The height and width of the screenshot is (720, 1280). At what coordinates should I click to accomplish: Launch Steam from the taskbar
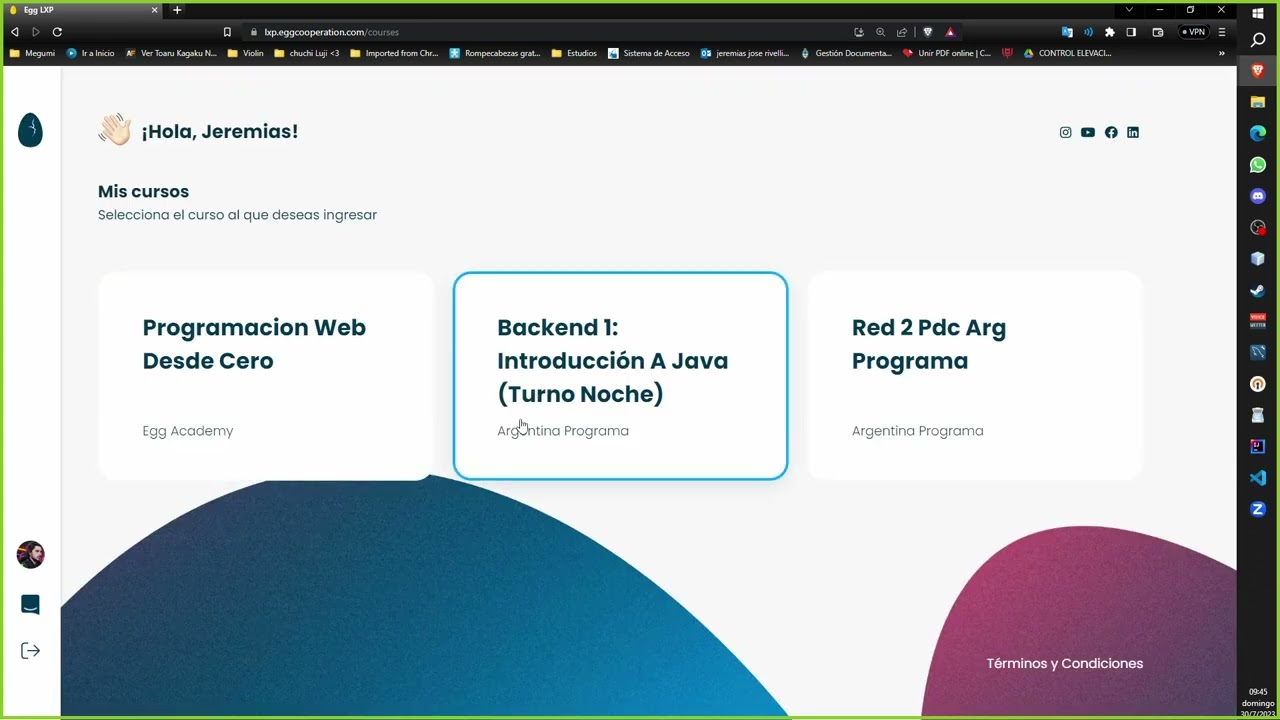click(x=1258, y=290)
